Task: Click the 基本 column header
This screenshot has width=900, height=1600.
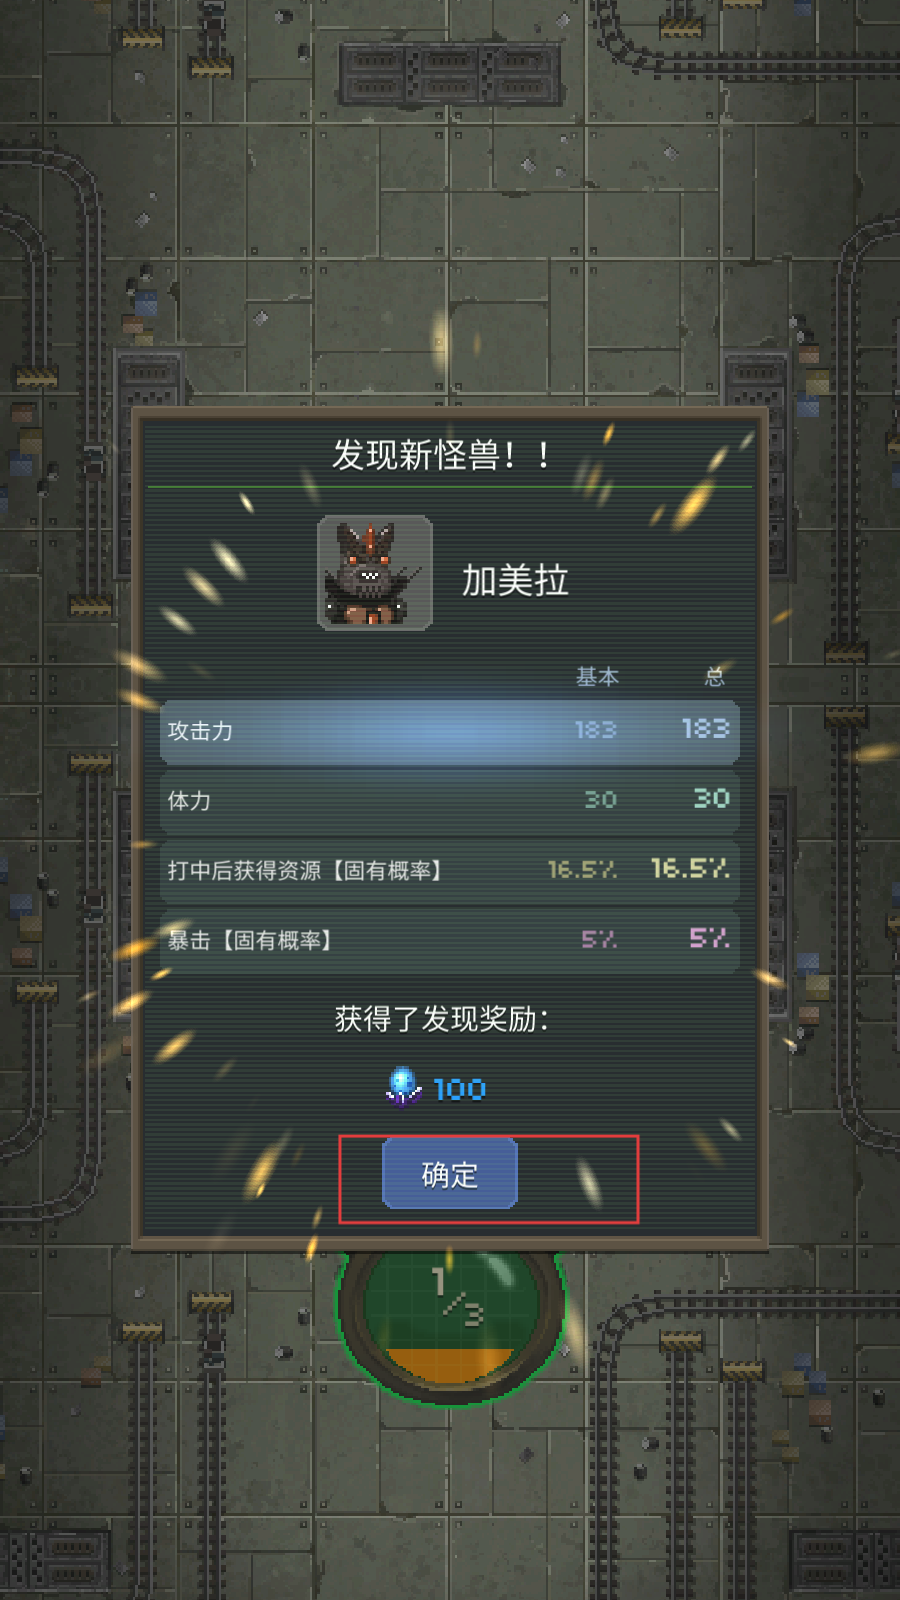Action: pos(597,677)
